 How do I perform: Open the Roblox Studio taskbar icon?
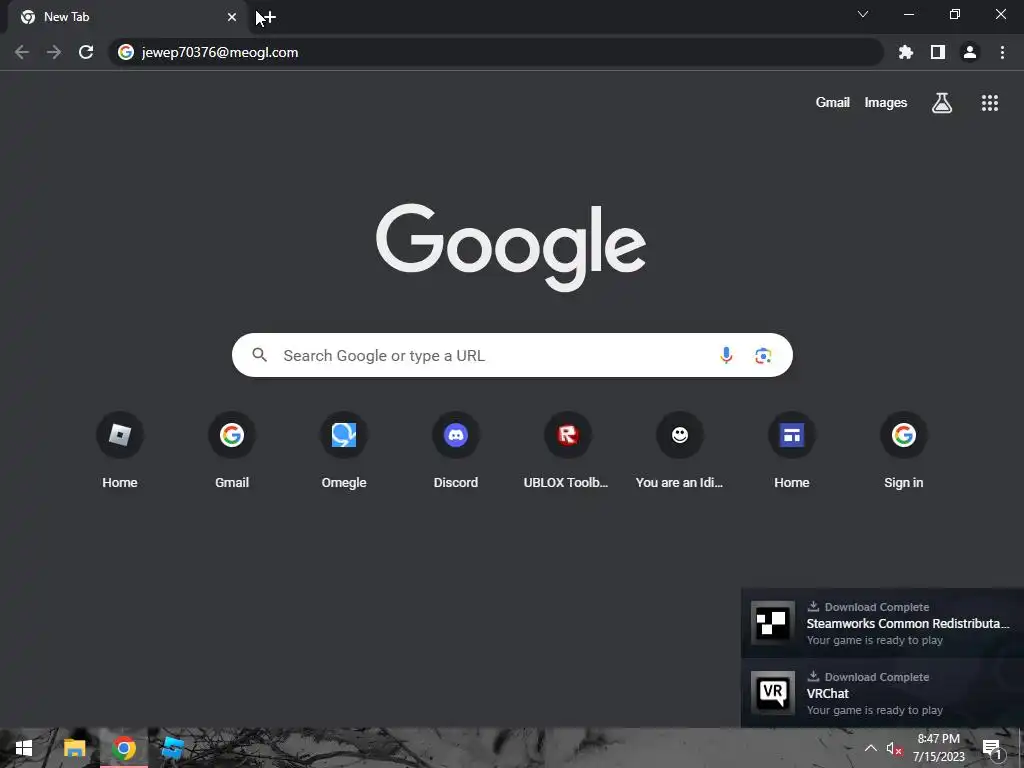172,748
